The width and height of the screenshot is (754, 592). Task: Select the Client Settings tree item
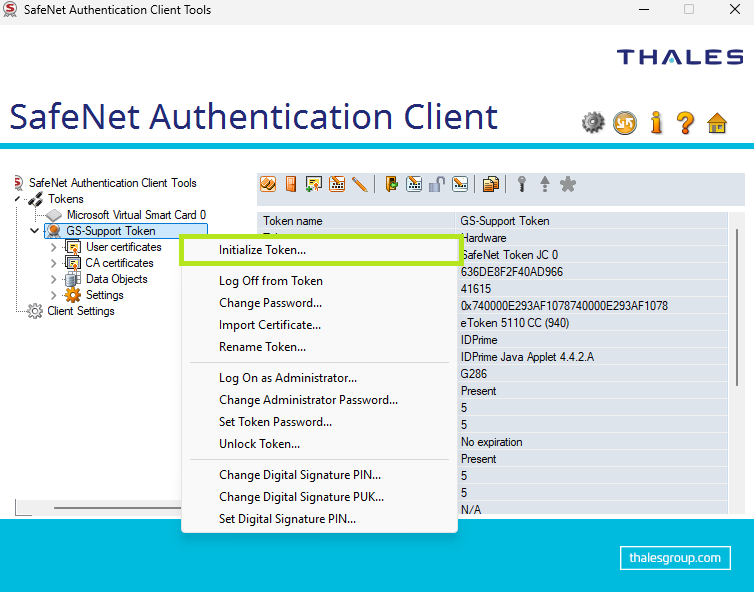coord(81,311)
